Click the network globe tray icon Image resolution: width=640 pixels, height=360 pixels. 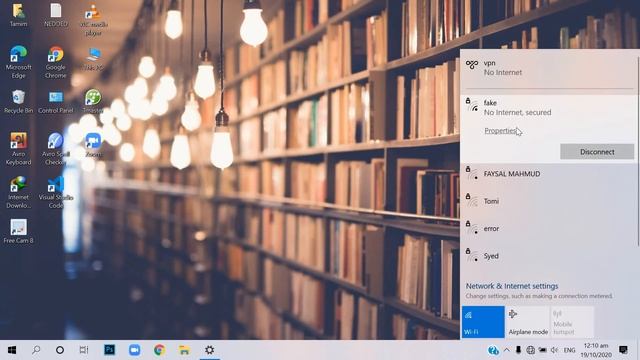pyautogui.click(x=530, y=350)
